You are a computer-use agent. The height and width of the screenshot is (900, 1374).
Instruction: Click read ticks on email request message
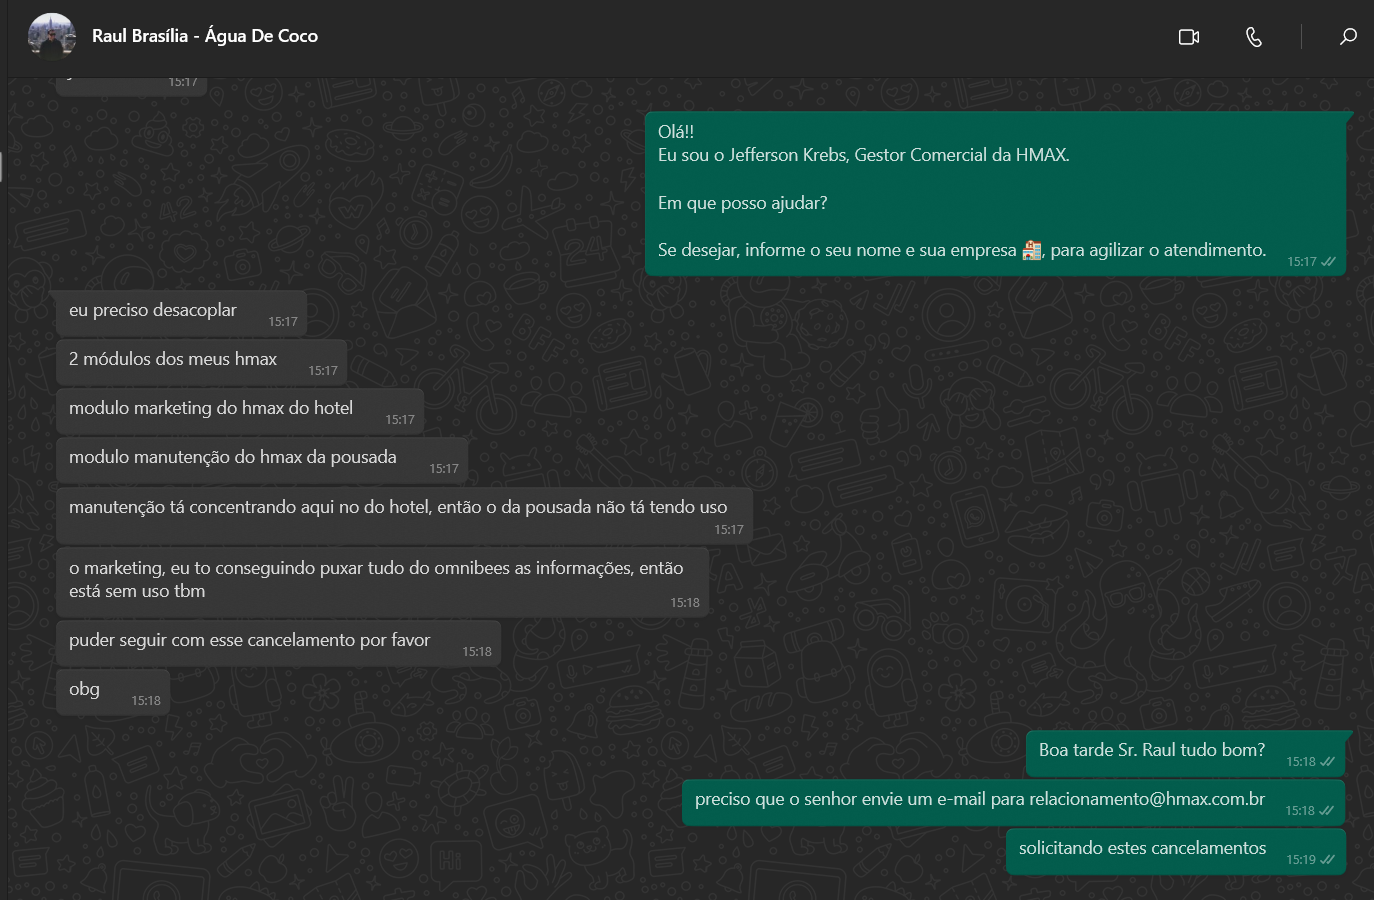tap(1327, 811)
